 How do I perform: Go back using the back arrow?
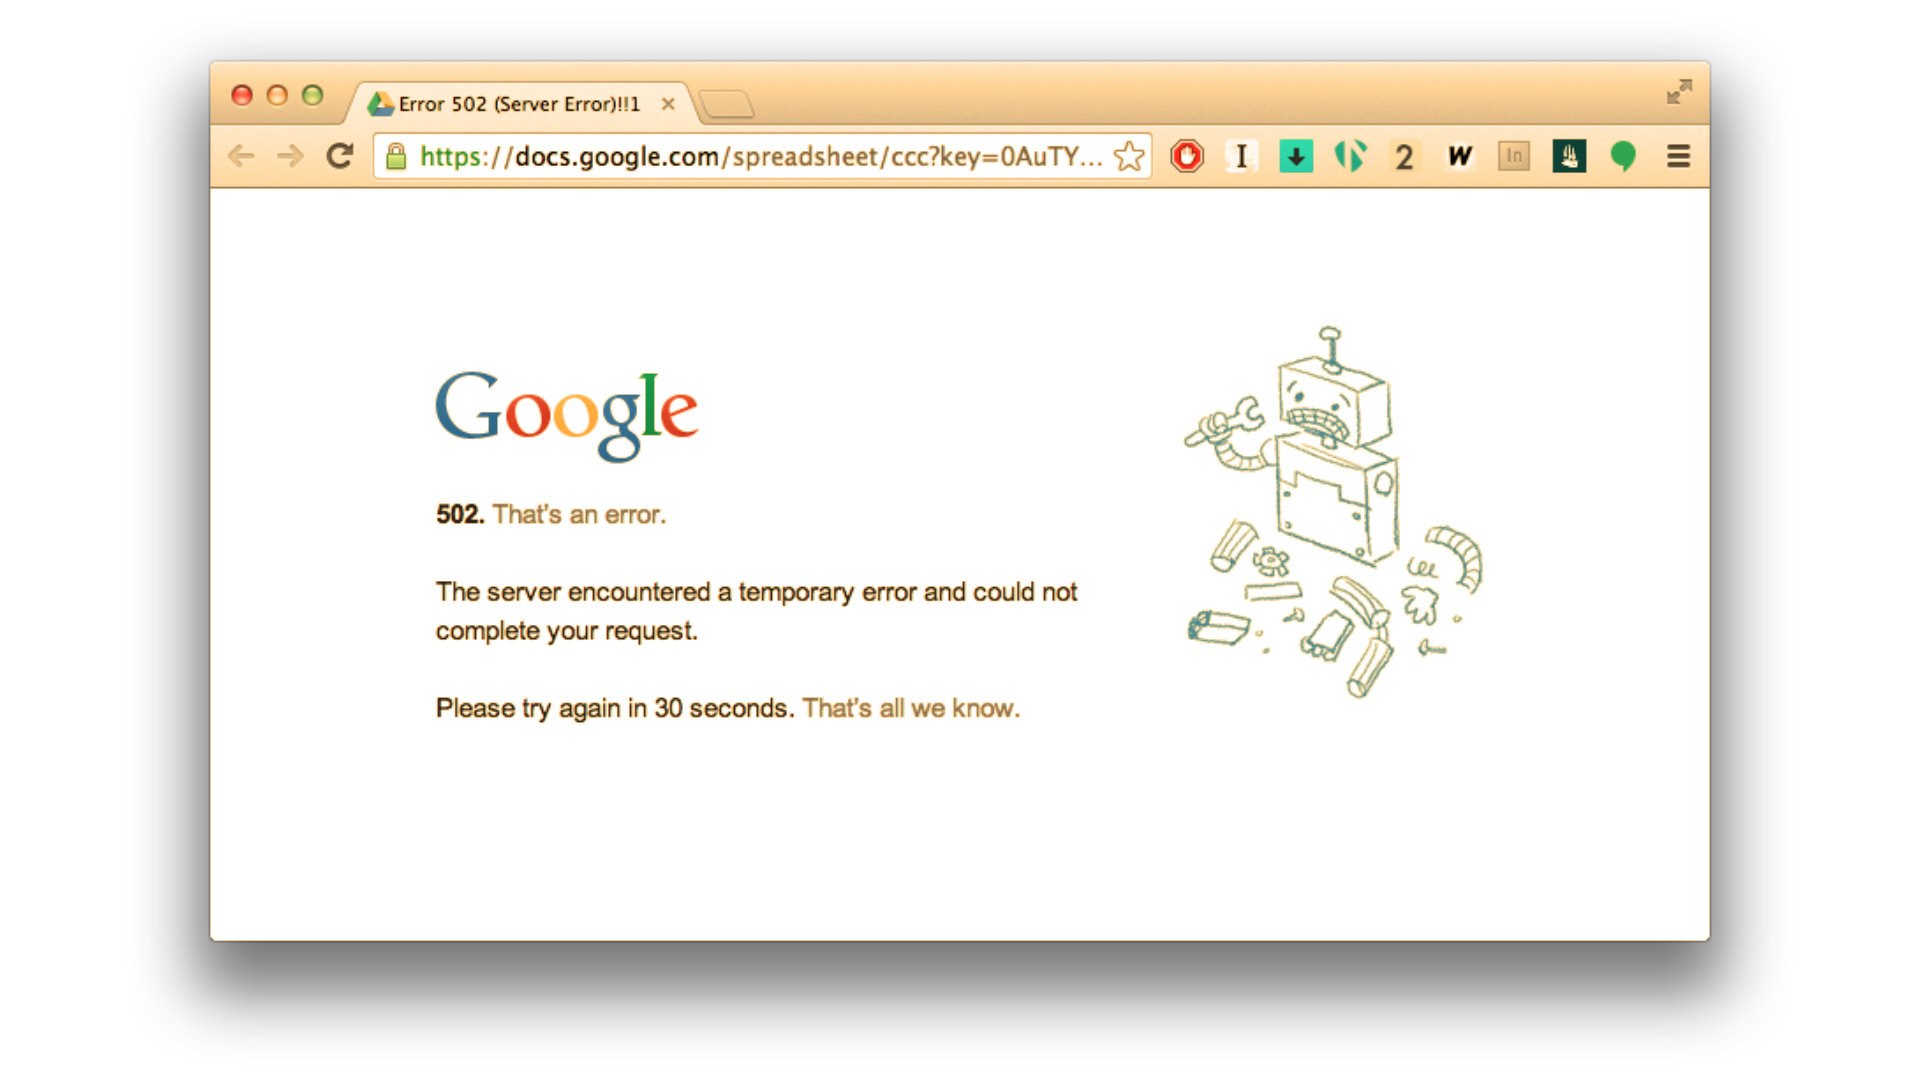tap(241, 156)
